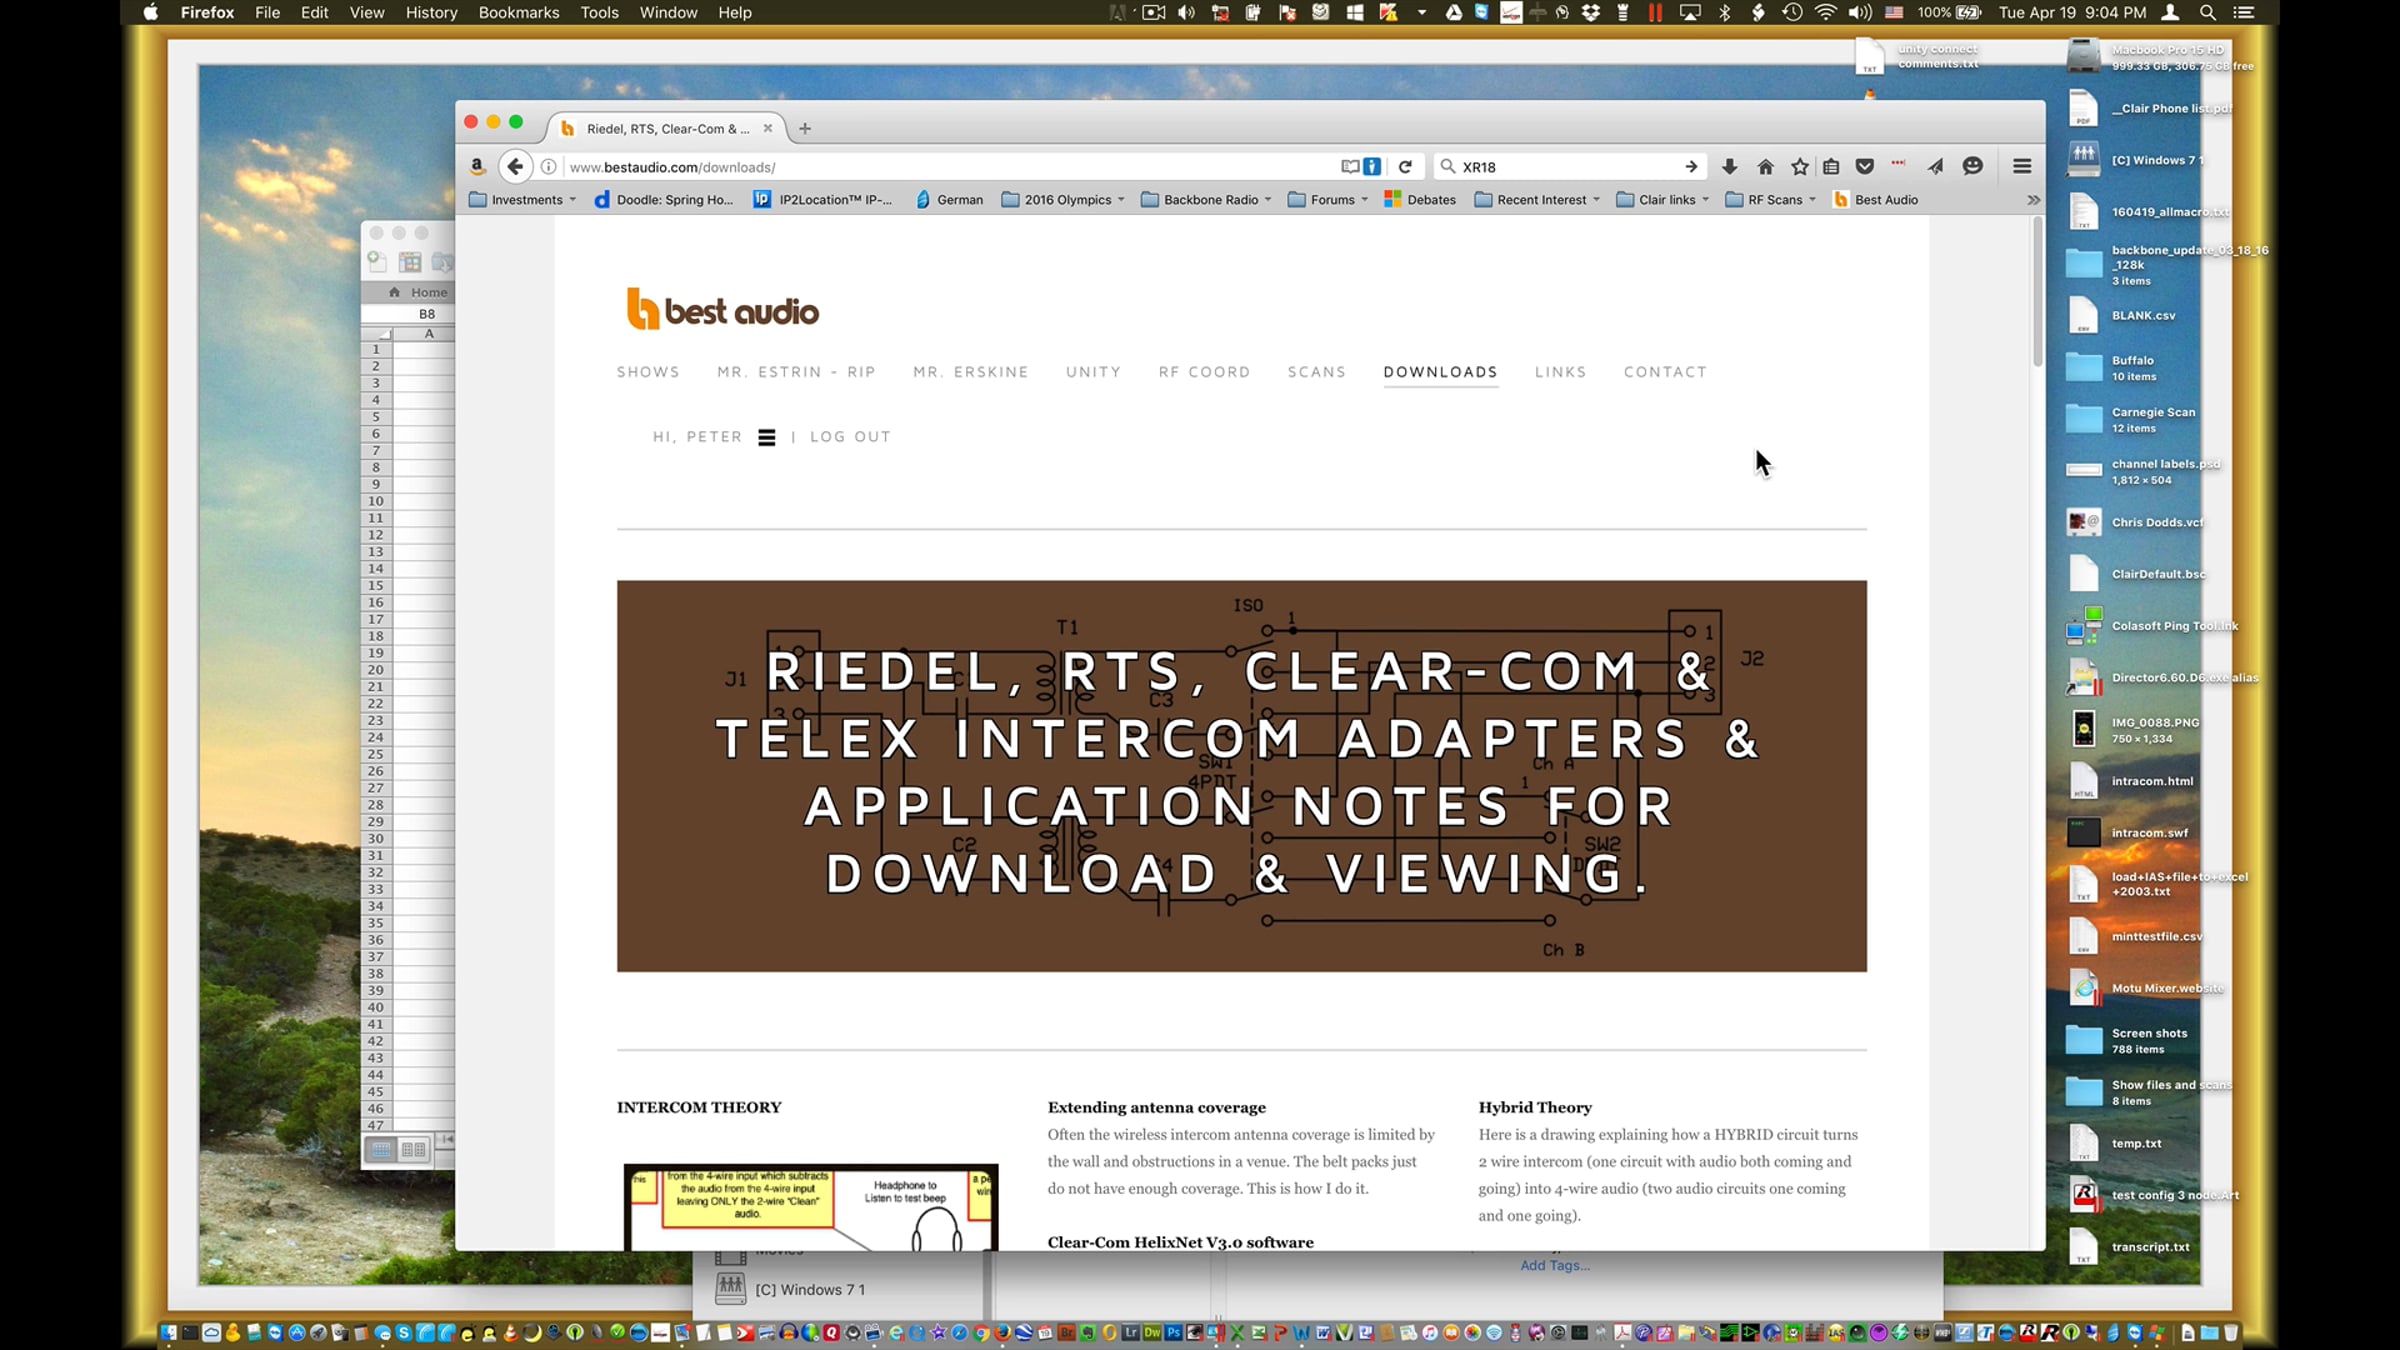Navigate to the SCANS page
The width and height of the screenshot is (2400, 1350).
coord(1317,372)
